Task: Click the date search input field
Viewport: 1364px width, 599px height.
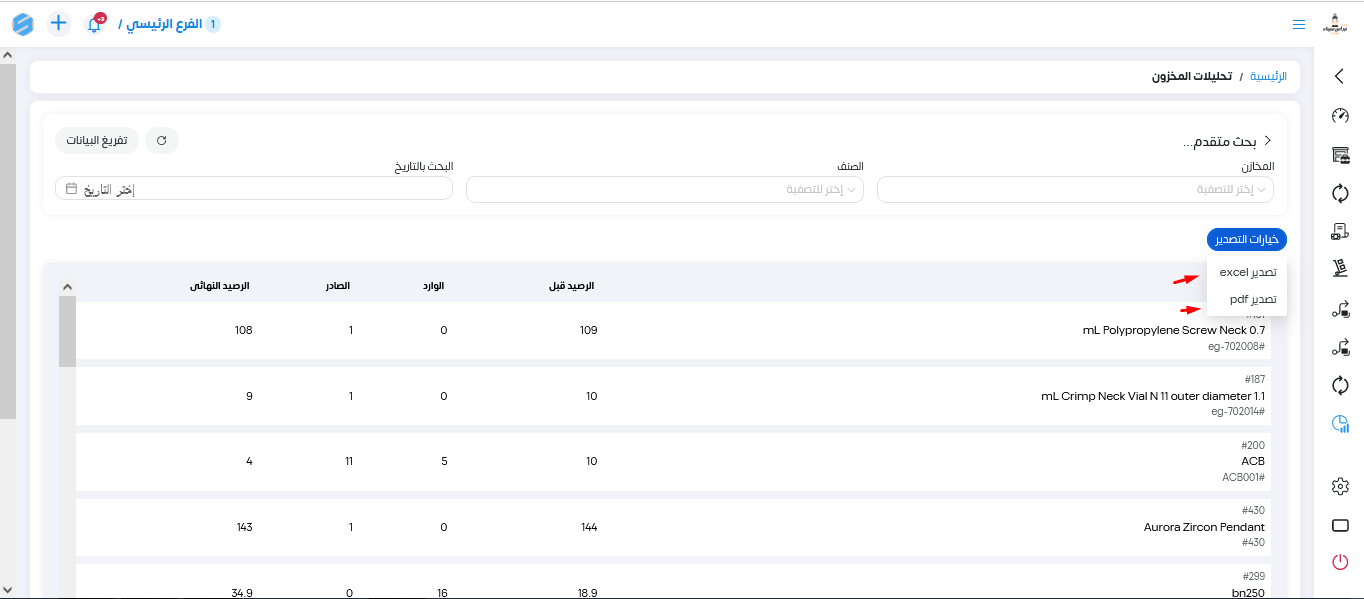Action: 254,190
